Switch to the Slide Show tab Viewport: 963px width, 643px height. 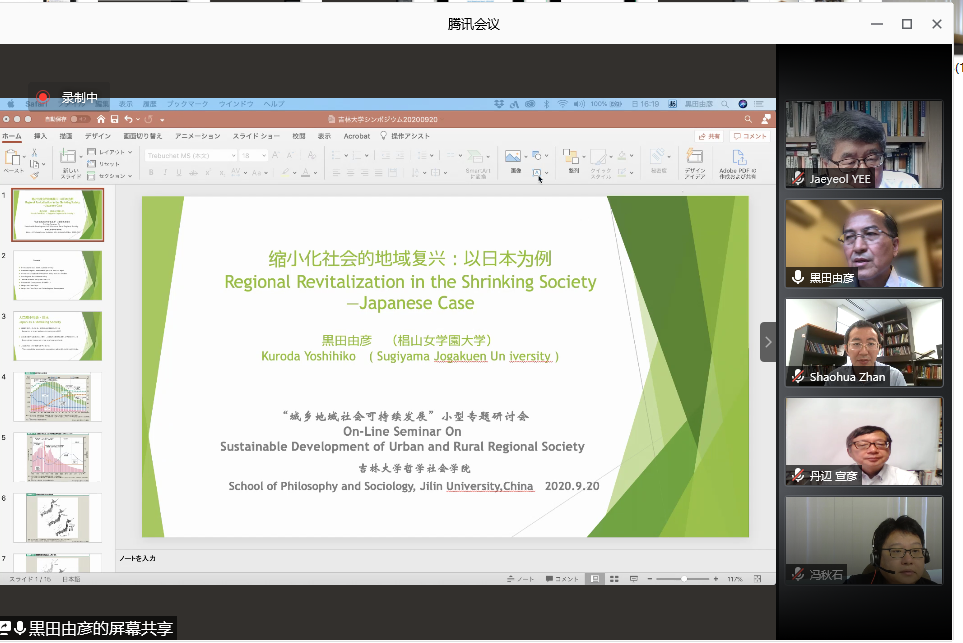[x=256, y=136]
